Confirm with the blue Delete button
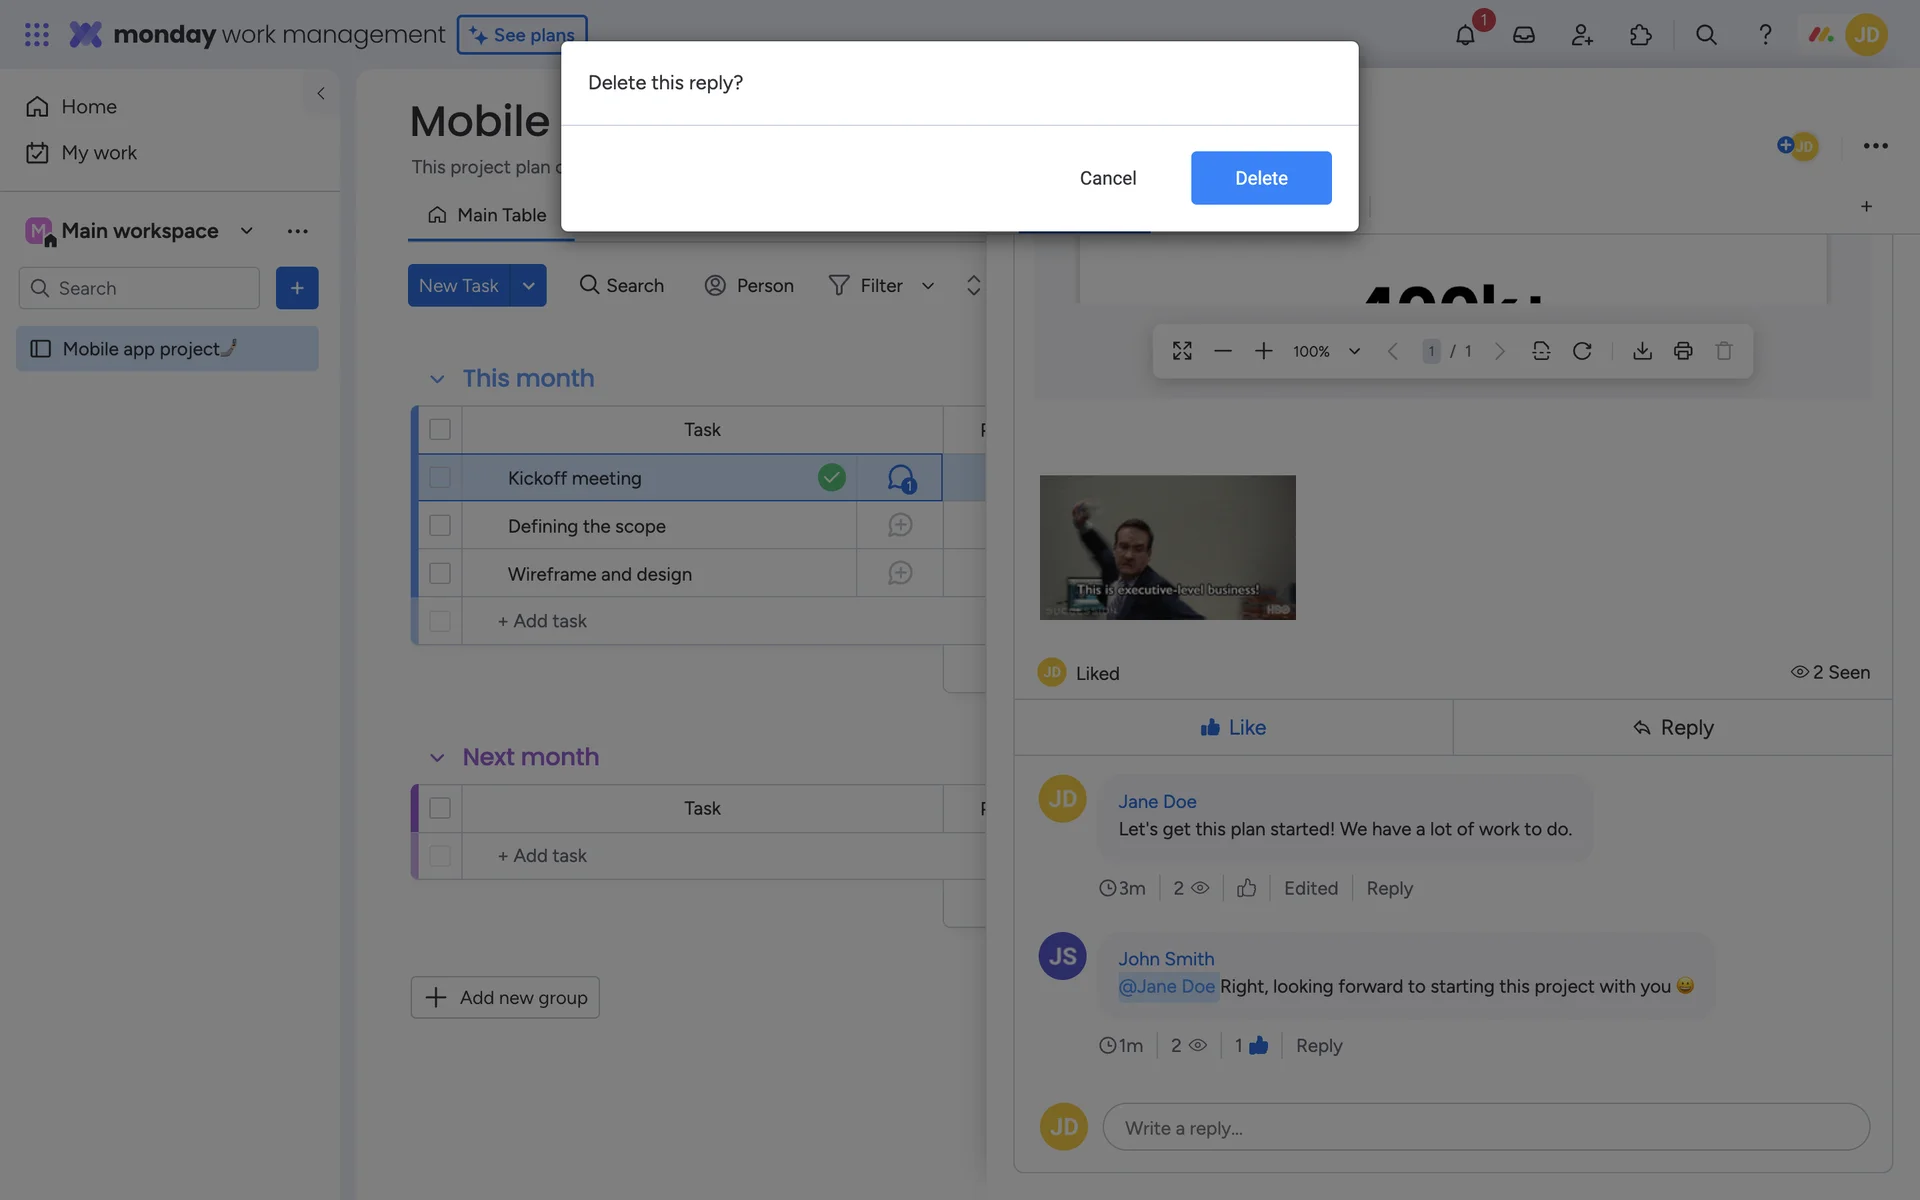The width and height of the screenshot is (1920, 1200). [1260, 178]
